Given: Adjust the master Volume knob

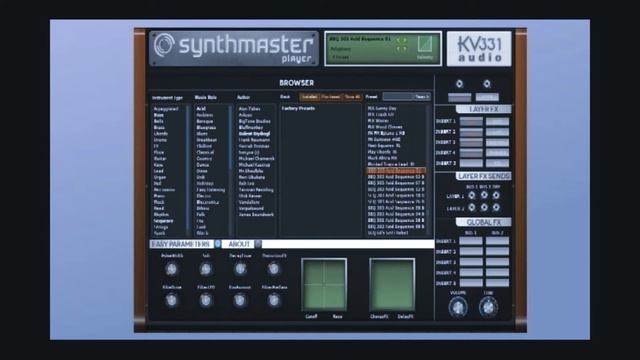Looking at the screenshot, I should click(x=458, y=307).
